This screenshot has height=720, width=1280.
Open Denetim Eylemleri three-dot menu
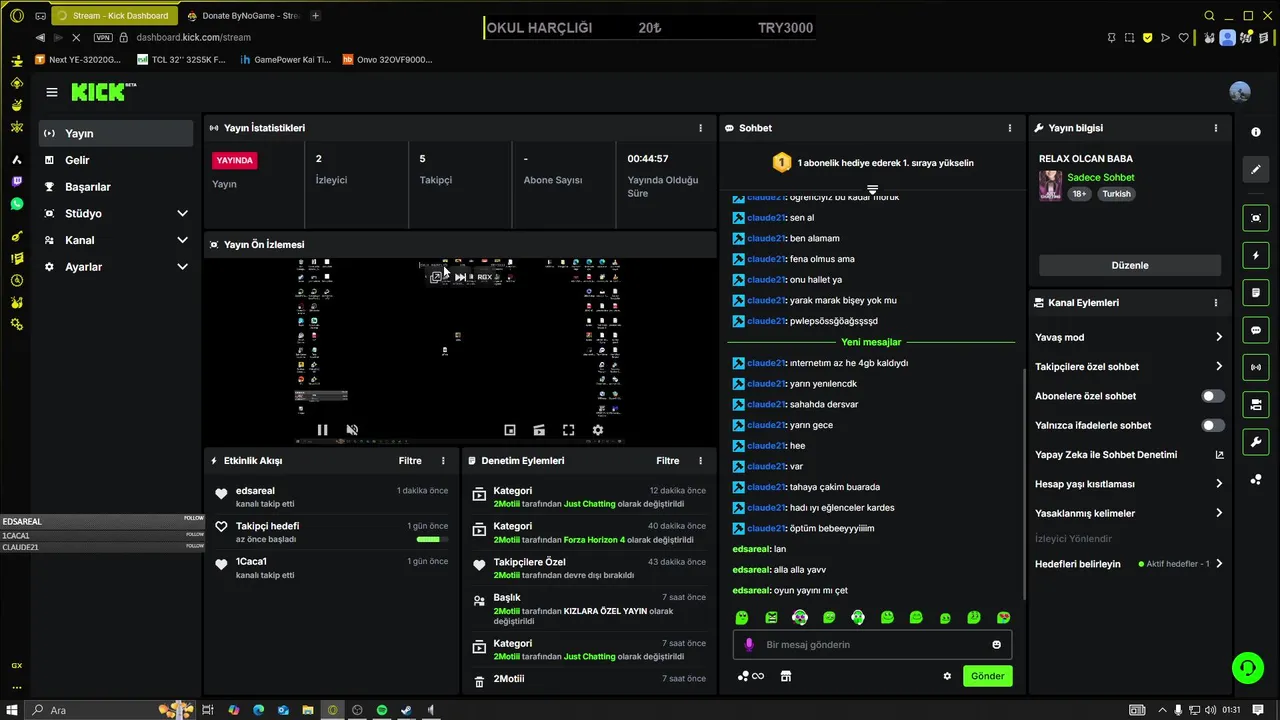(x=700, y=461)
